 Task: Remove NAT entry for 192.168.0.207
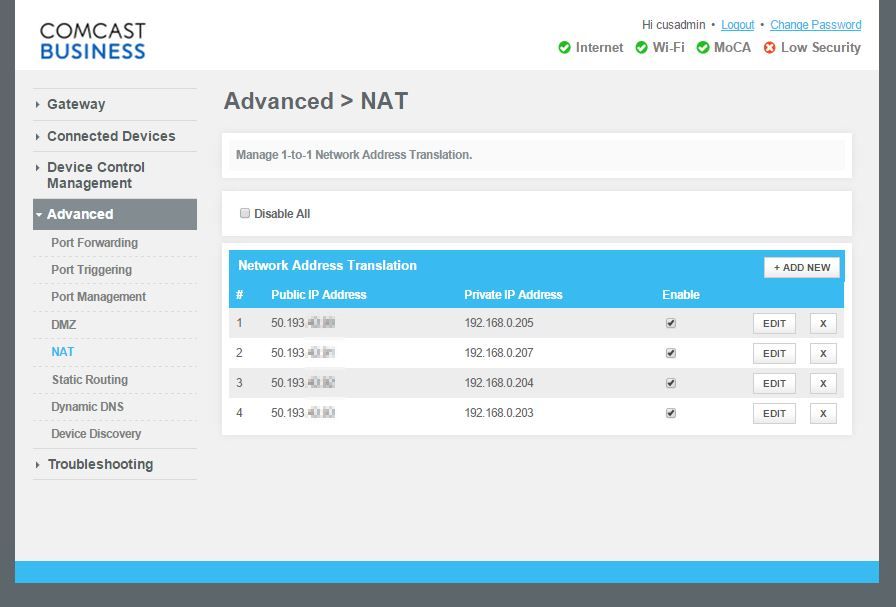(823, 354)
